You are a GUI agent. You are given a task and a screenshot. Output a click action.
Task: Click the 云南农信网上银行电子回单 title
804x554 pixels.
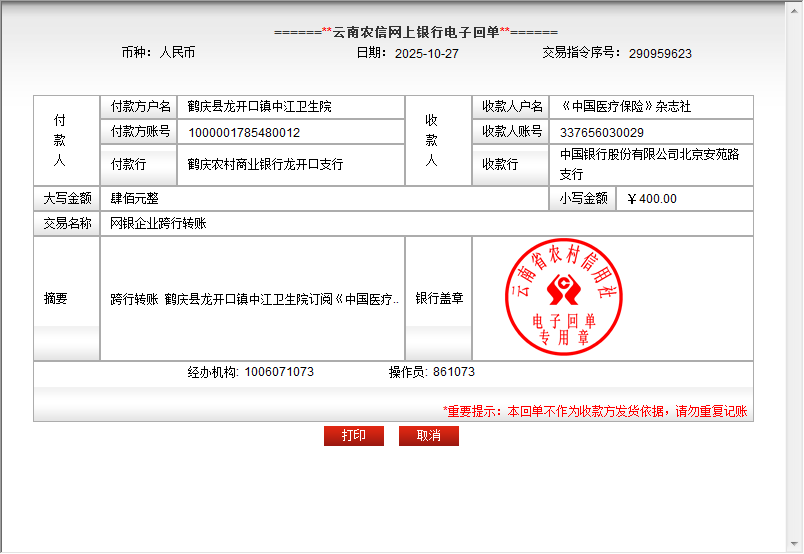[416, 32]
